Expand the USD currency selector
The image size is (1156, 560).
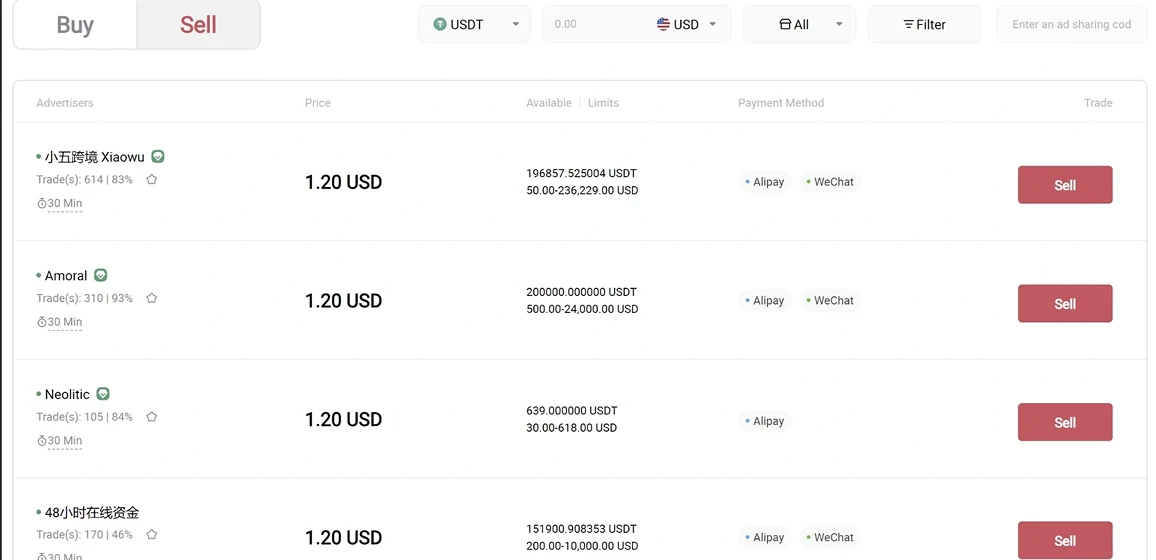coord(686,24)
